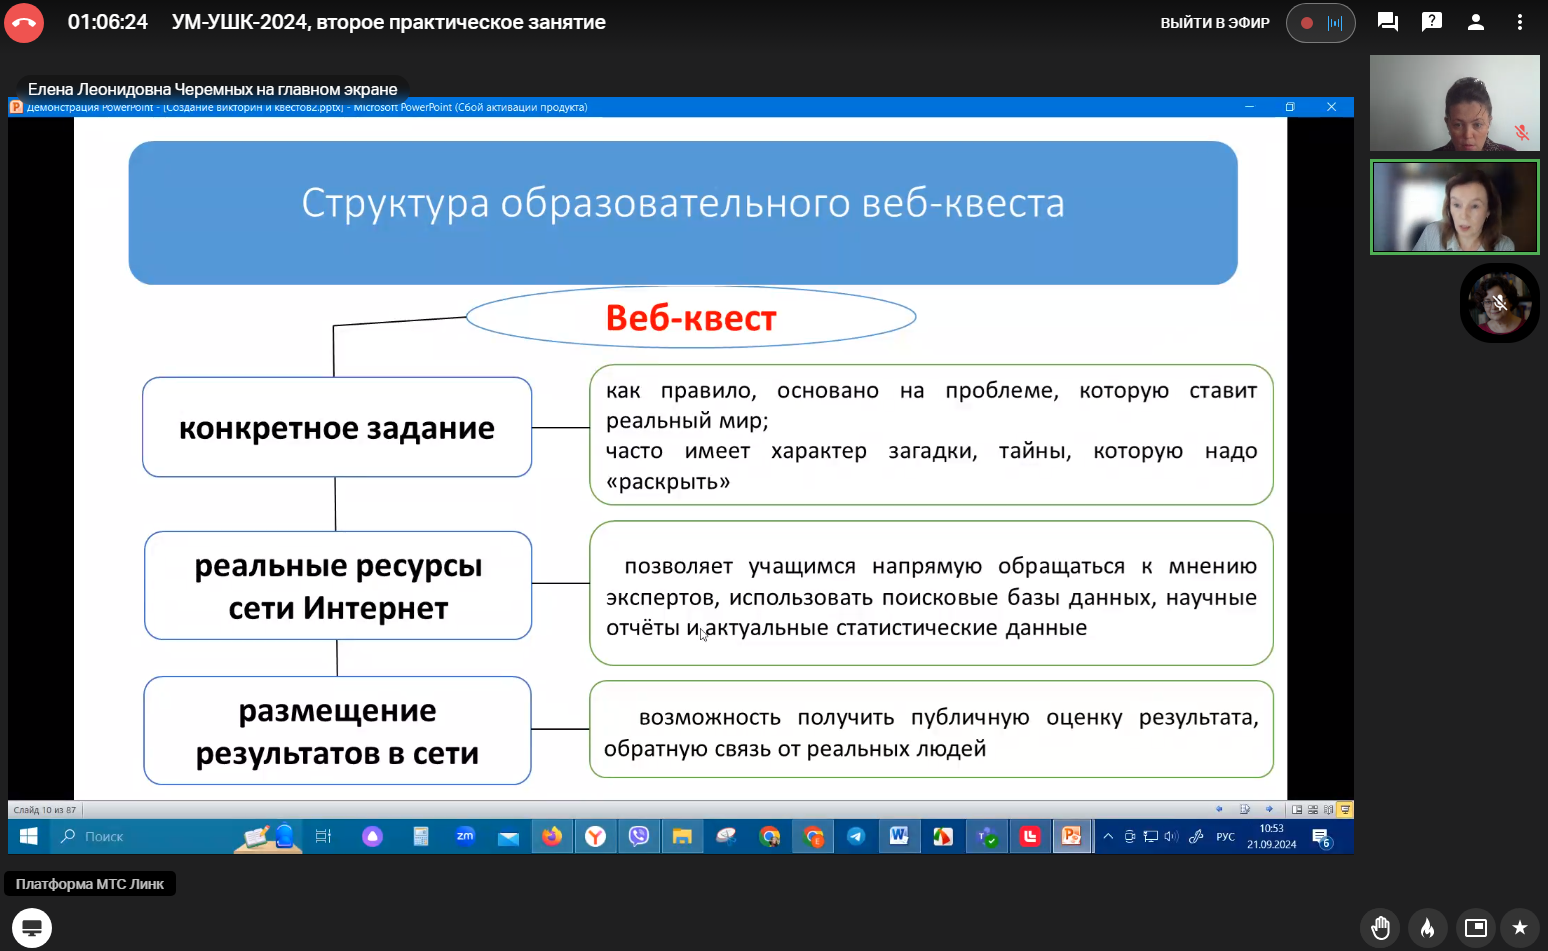Click the star reaction button

pos(1519,928)
